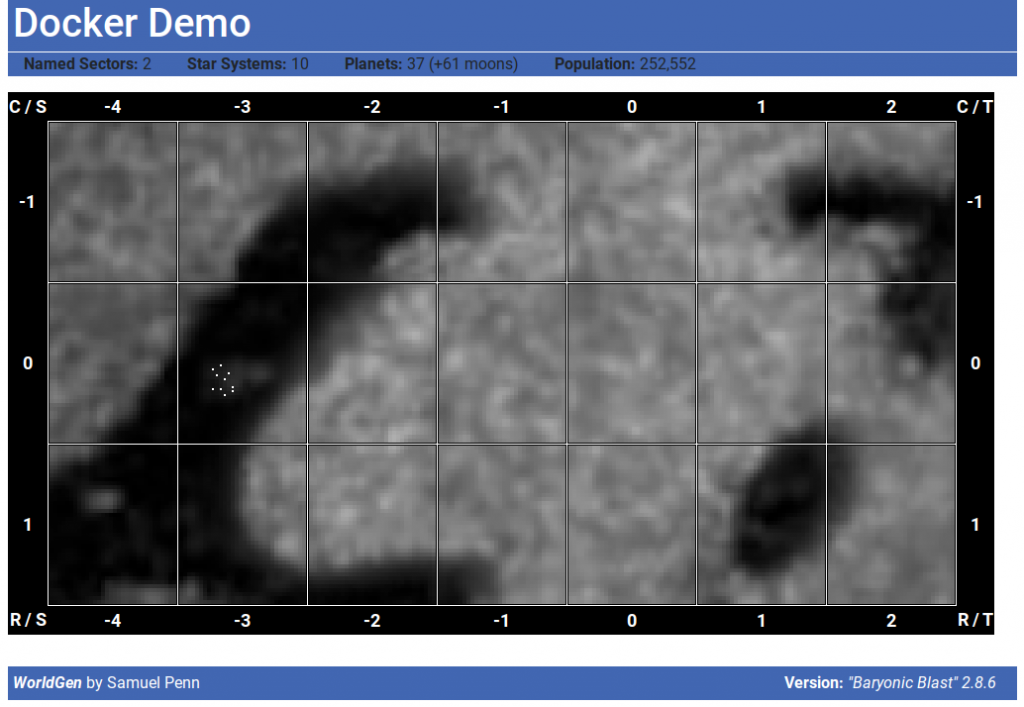The height and width of the screenshot is (707, 1024).
Task: Click the Named Sectors: 2 statistic
Action: click(88, 64)
